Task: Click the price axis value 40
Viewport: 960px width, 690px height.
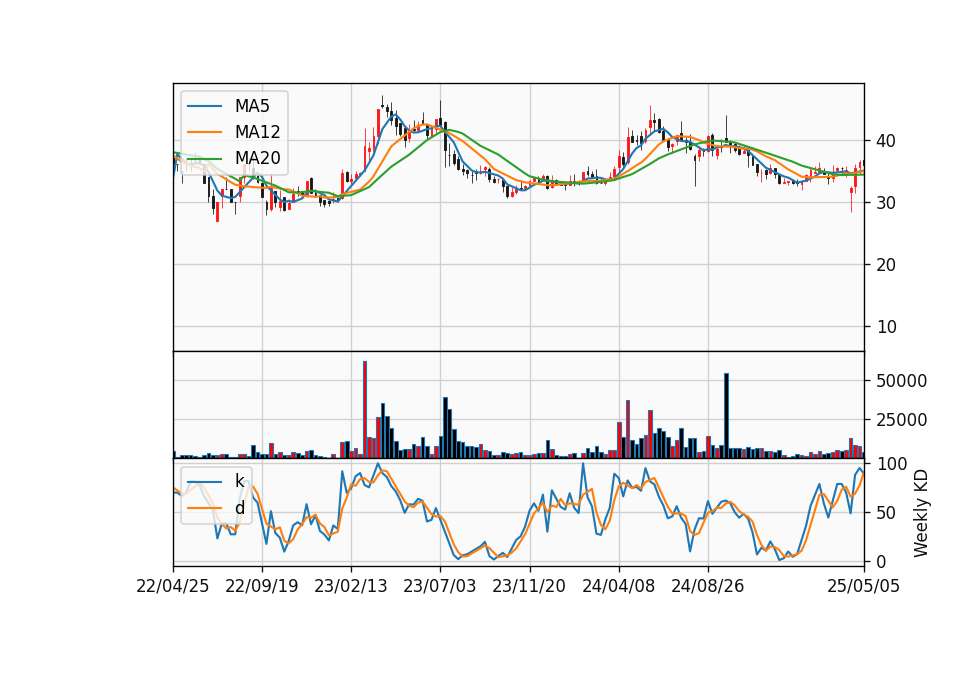Action: [x=886, y=141]
